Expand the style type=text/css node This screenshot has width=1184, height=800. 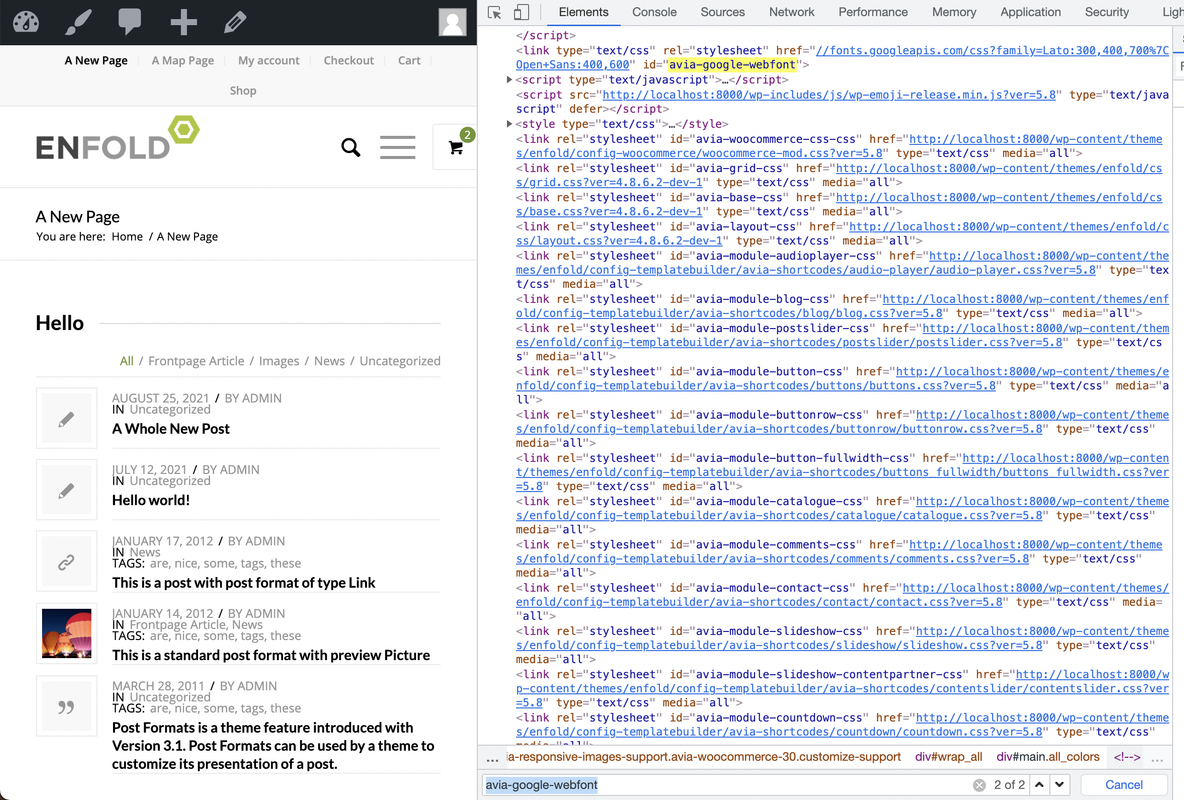(x=509, y=124)
